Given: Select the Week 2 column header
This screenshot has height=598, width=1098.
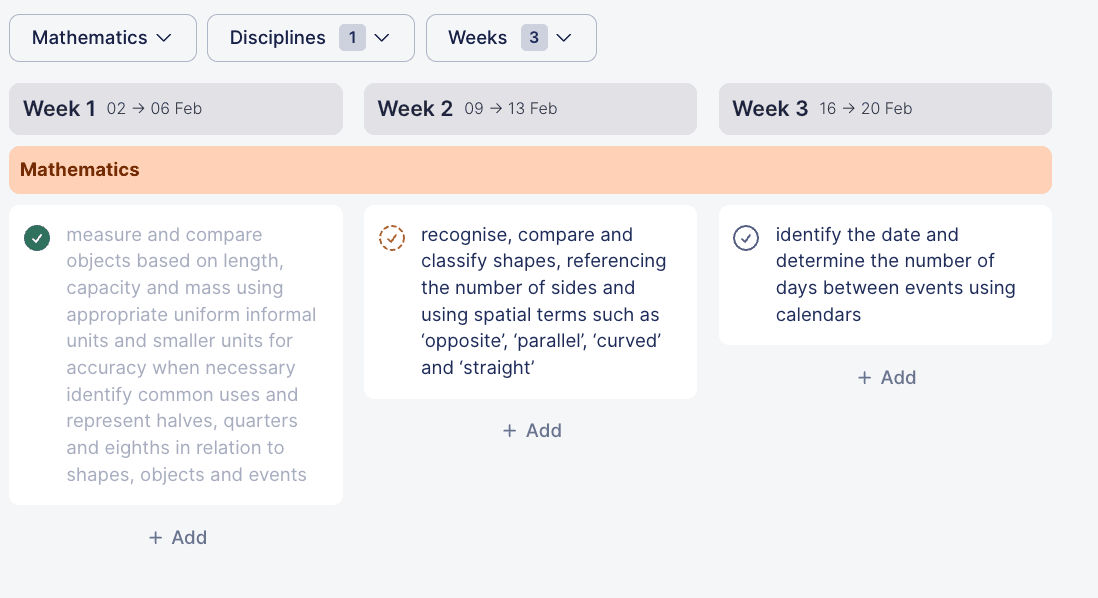Looking at the screenshot, I should 530,109.
